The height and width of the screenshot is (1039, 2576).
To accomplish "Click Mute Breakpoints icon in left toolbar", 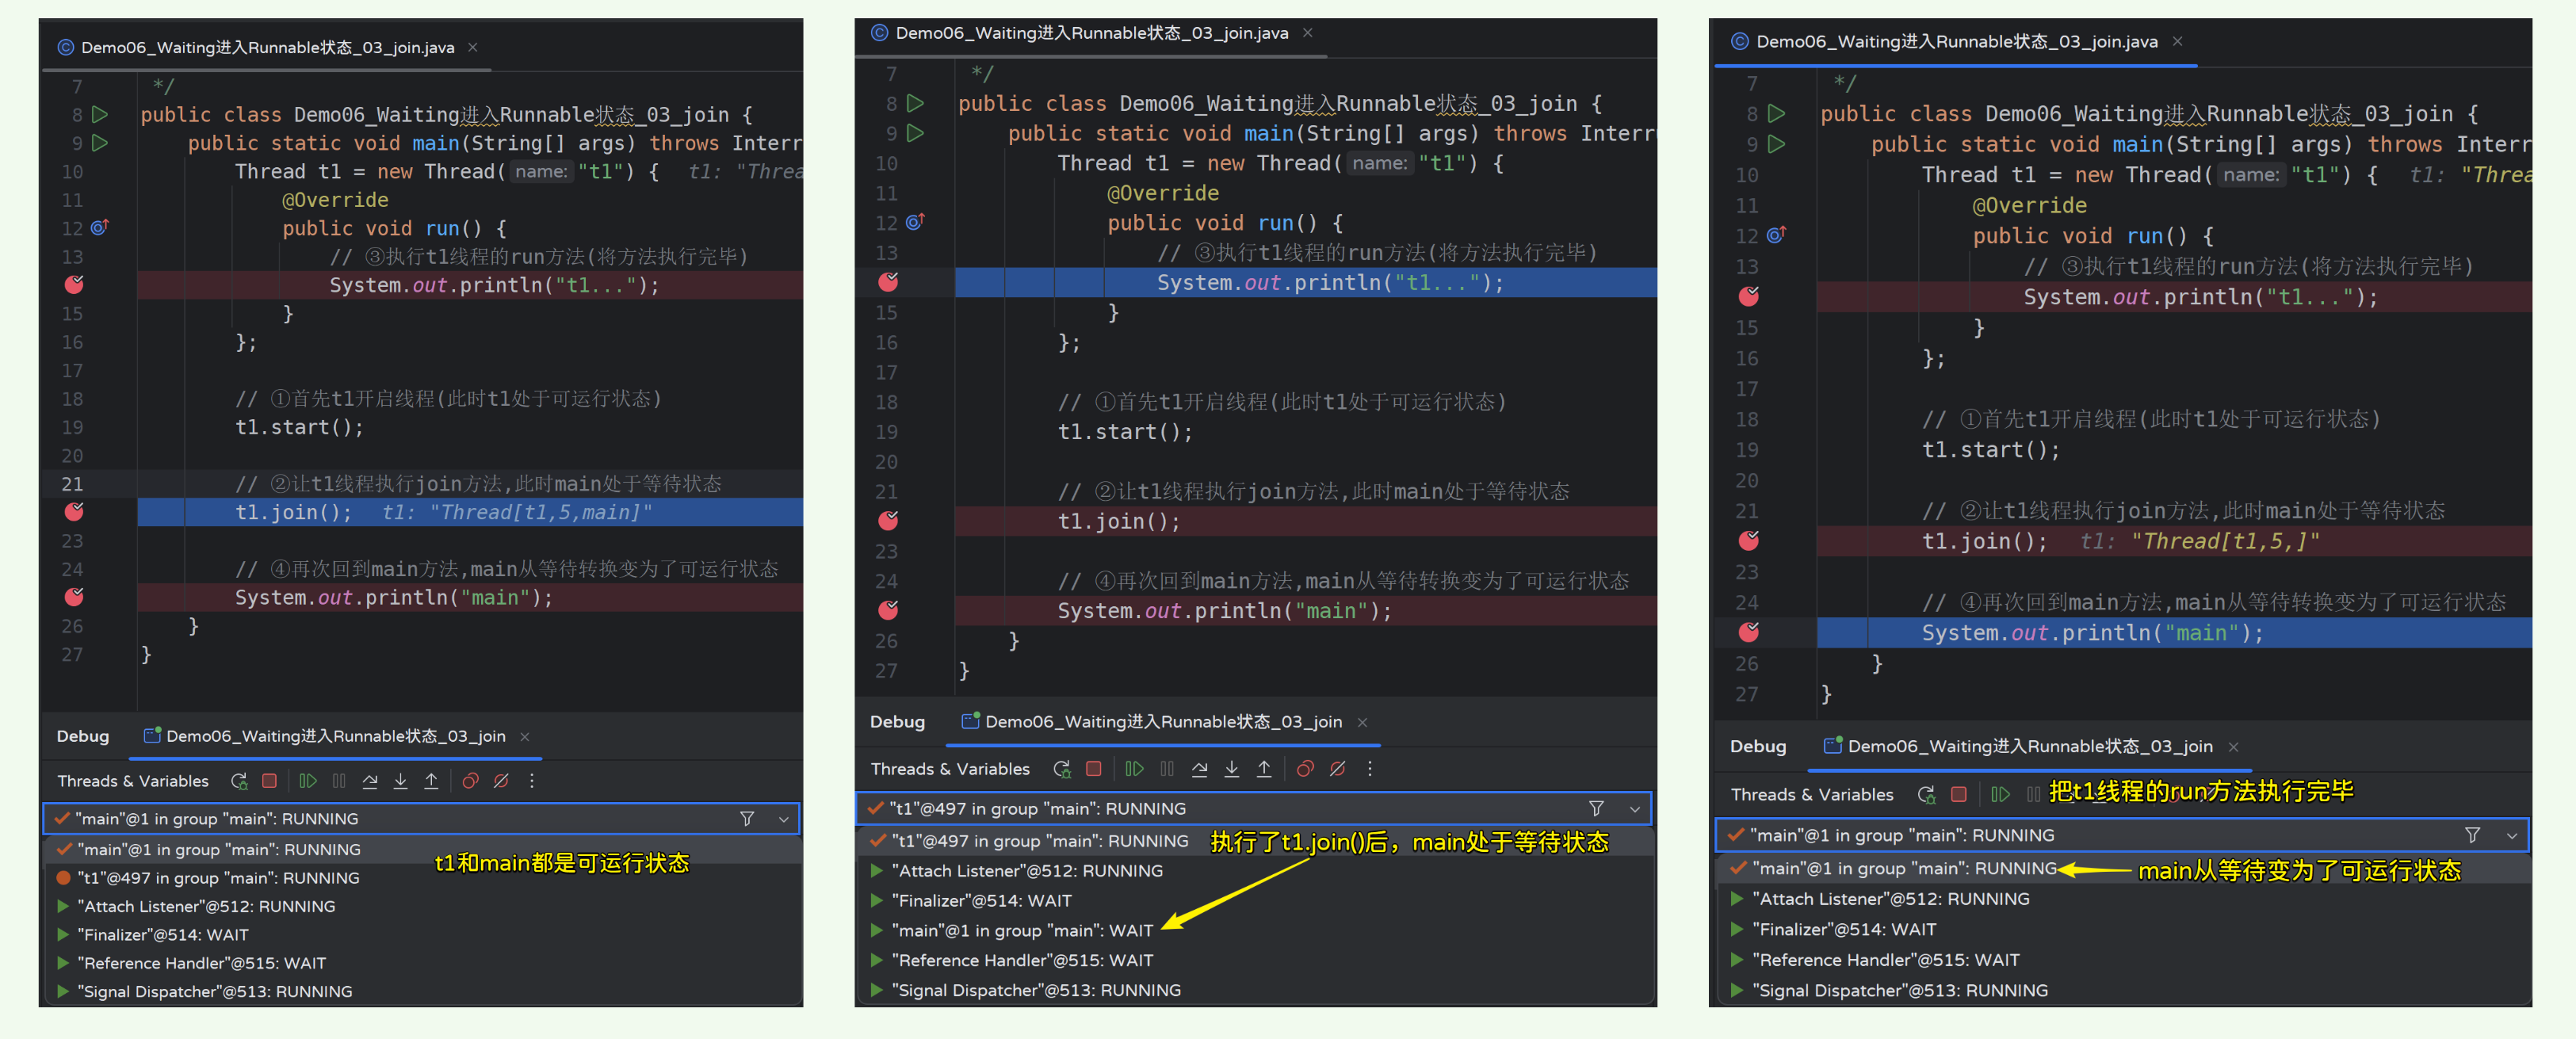I will click(501, 781).
